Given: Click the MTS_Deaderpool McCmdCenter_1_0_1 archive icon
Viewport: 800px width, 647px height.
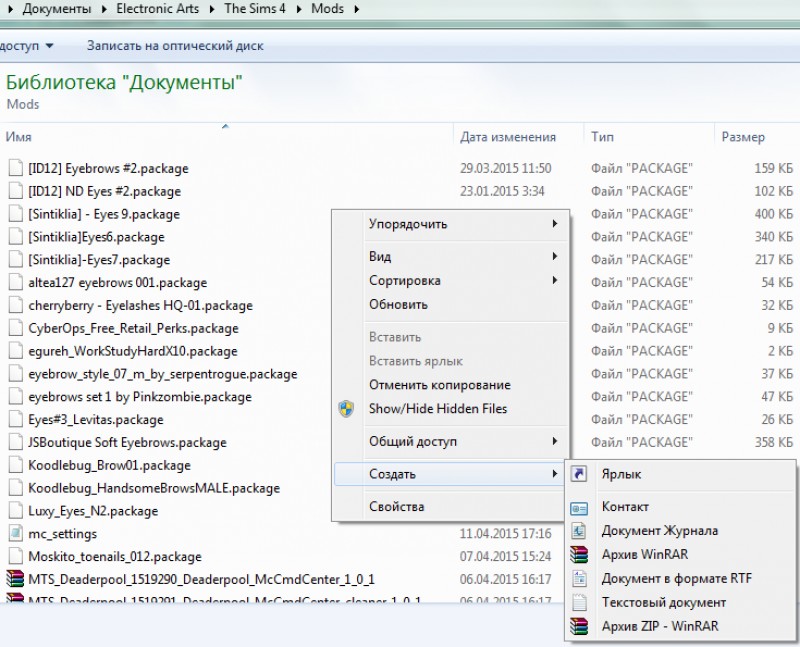Looking at the screenshot, I should (x=15, y=579).
